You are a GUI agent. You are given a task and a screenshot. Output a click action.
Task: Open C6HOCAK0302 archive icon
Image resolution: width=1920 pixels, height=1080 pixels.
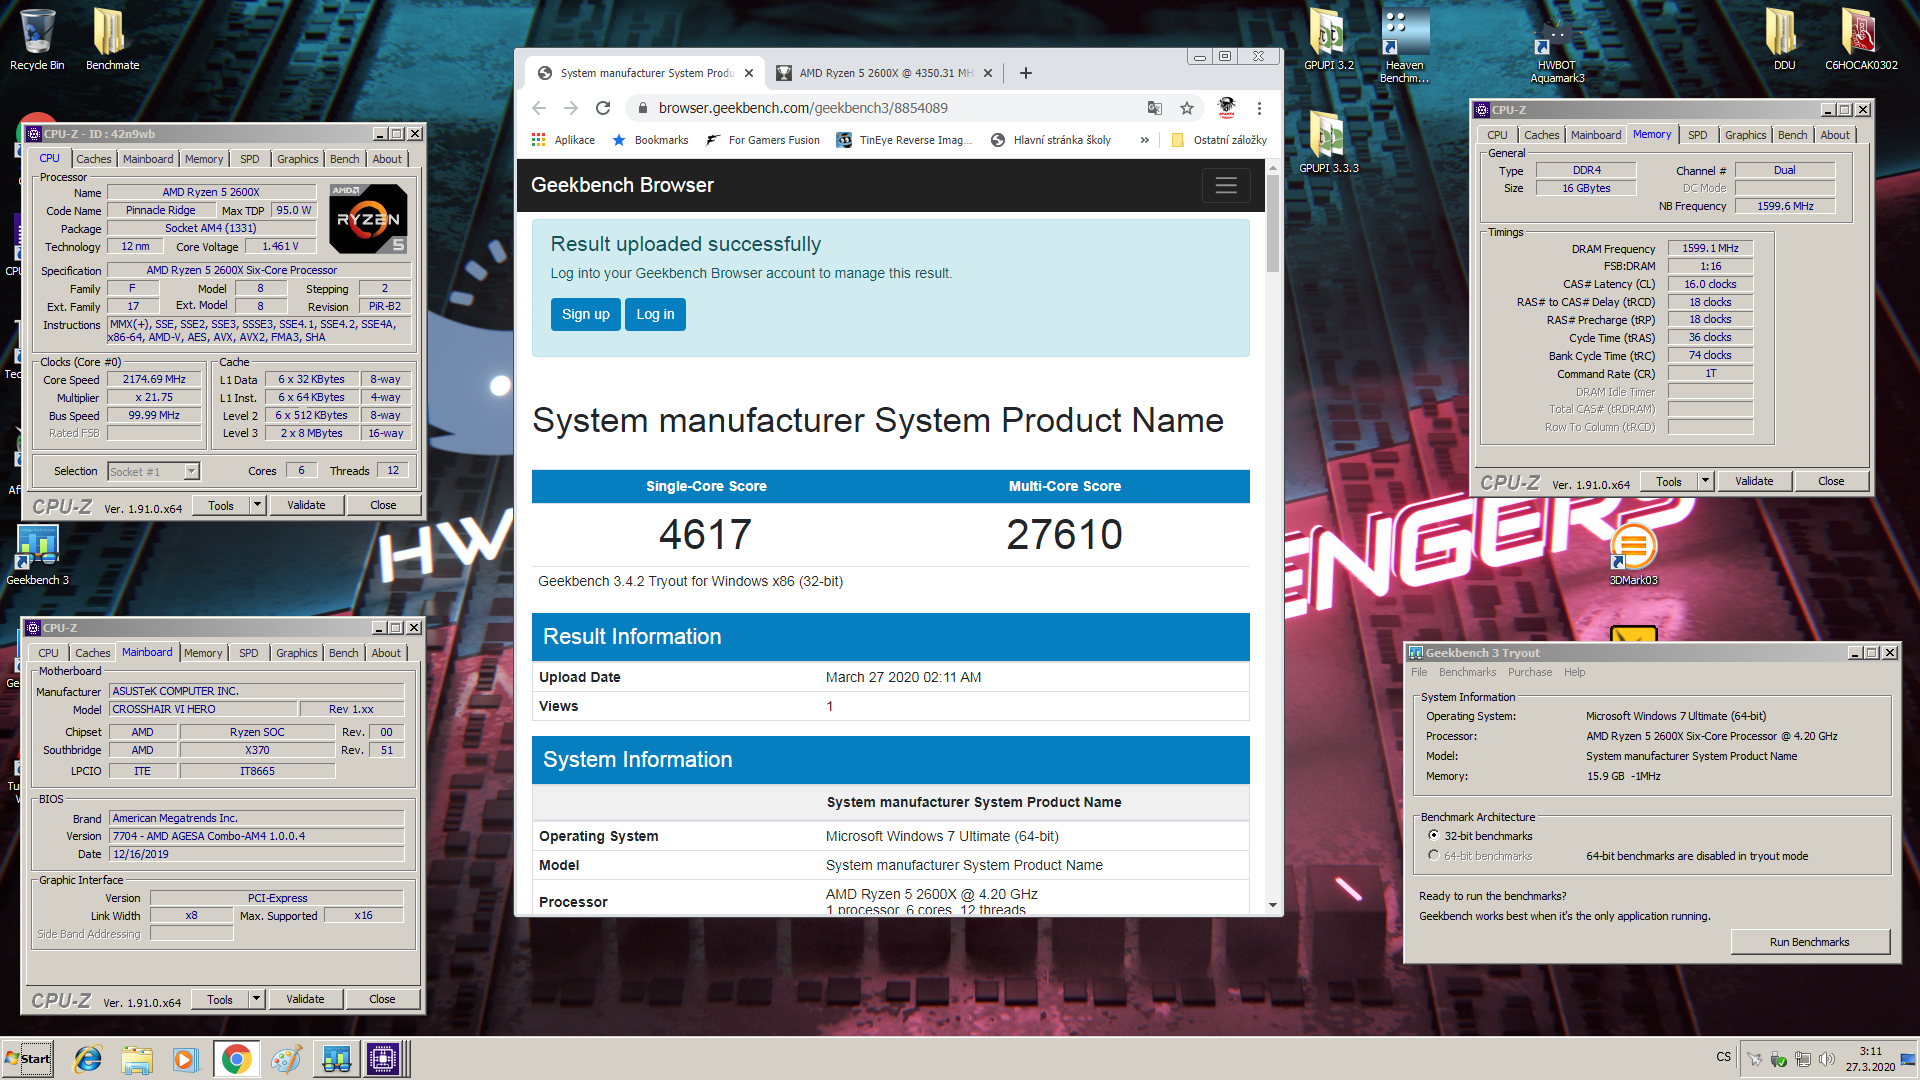pyautogui.click(x=1861, y=40)
